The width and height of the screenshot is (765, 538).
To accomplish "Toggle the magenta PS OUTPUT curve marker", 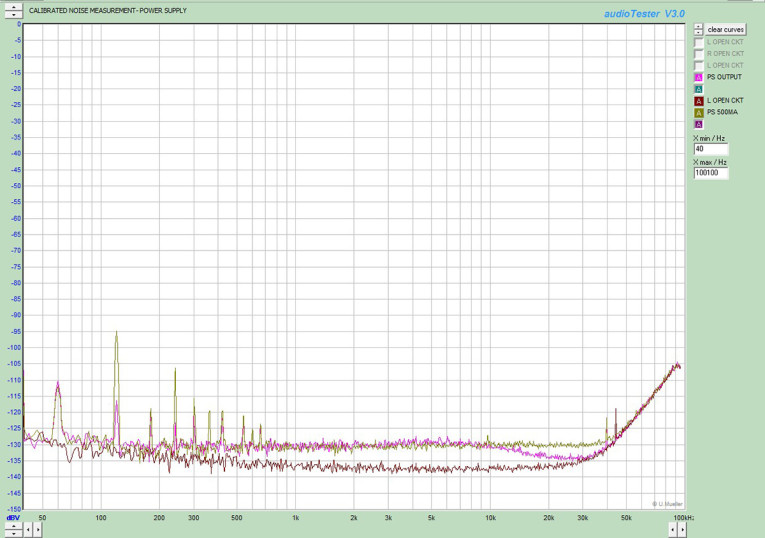I will 699,78.
